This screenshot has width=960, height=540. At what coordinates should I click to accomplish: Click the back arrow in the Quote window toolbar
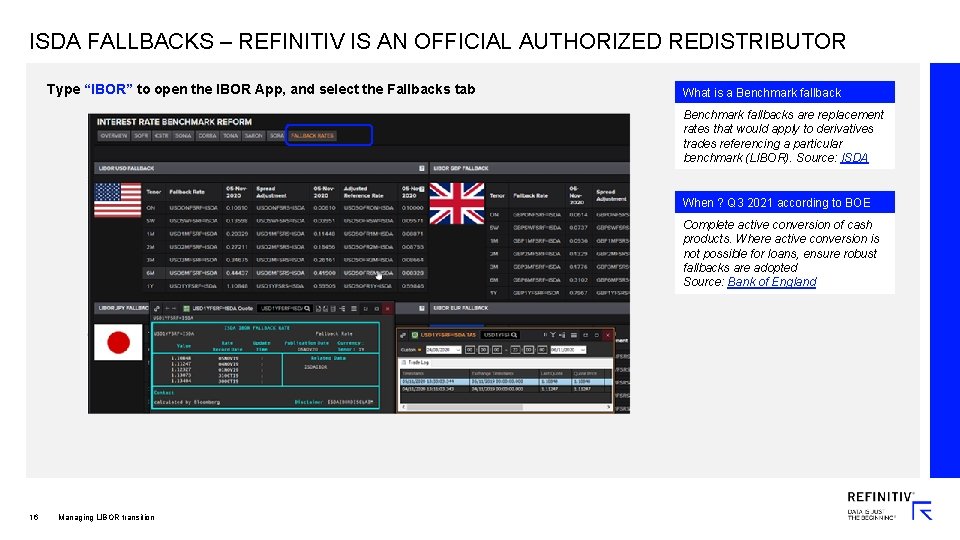[167, 309]
